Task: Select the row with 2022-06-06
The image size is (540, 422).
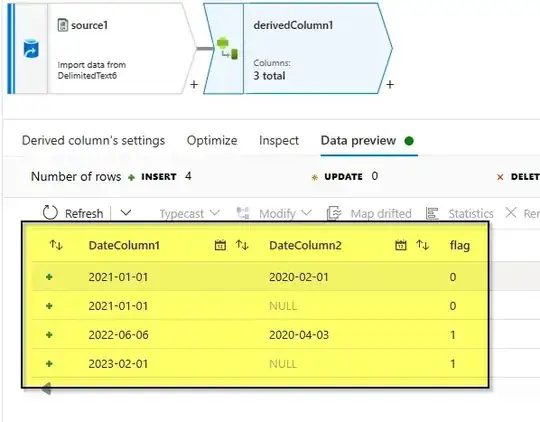Action: [260, 335]
